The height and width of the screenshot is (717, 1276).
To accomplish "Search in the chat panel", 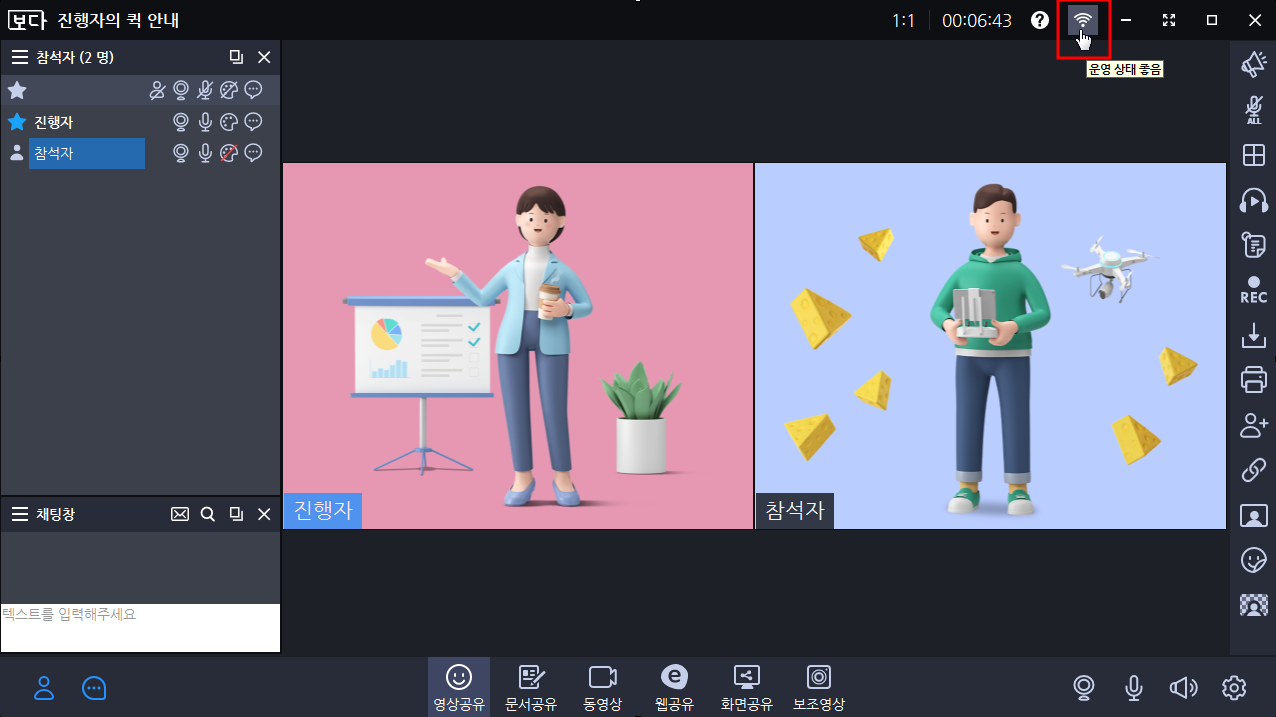I will pos(208,514).
